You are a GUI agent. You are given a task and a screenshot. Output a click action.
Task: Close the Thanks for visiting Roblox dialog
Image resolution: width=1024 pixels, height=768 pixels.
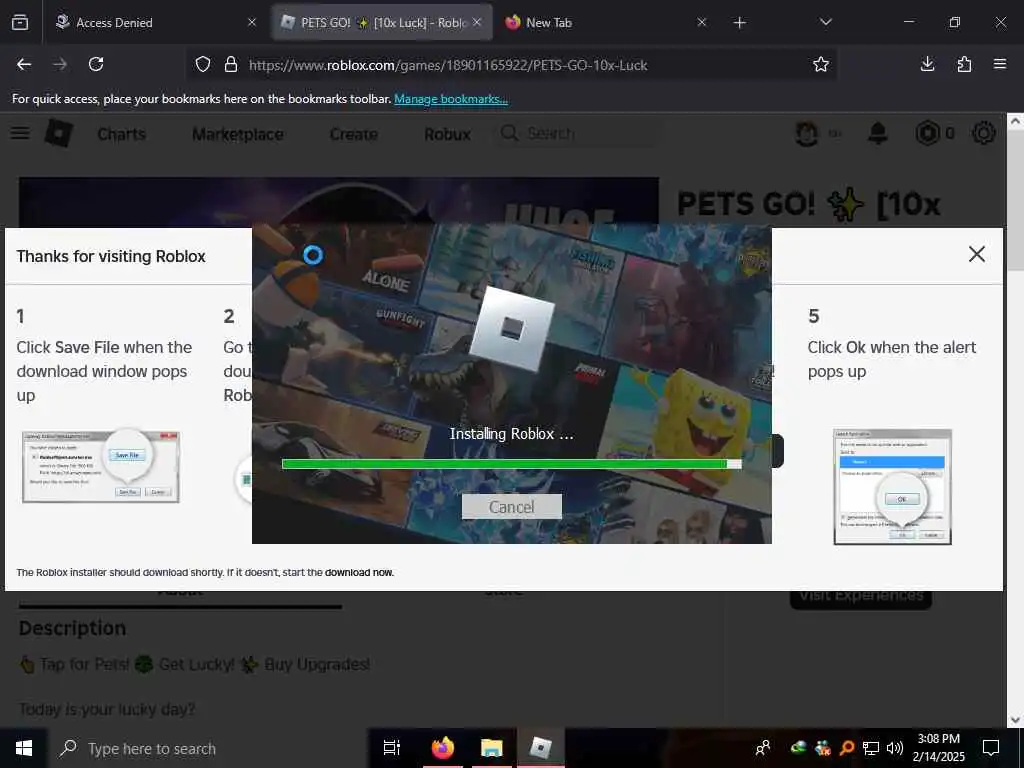(976, 254)
